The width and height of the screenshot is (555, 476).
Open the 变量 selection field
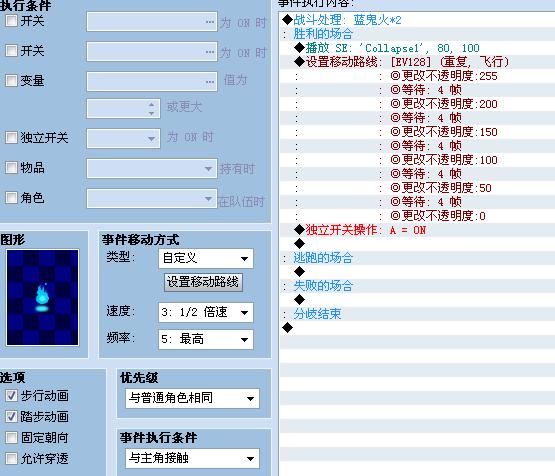[152, 82]
